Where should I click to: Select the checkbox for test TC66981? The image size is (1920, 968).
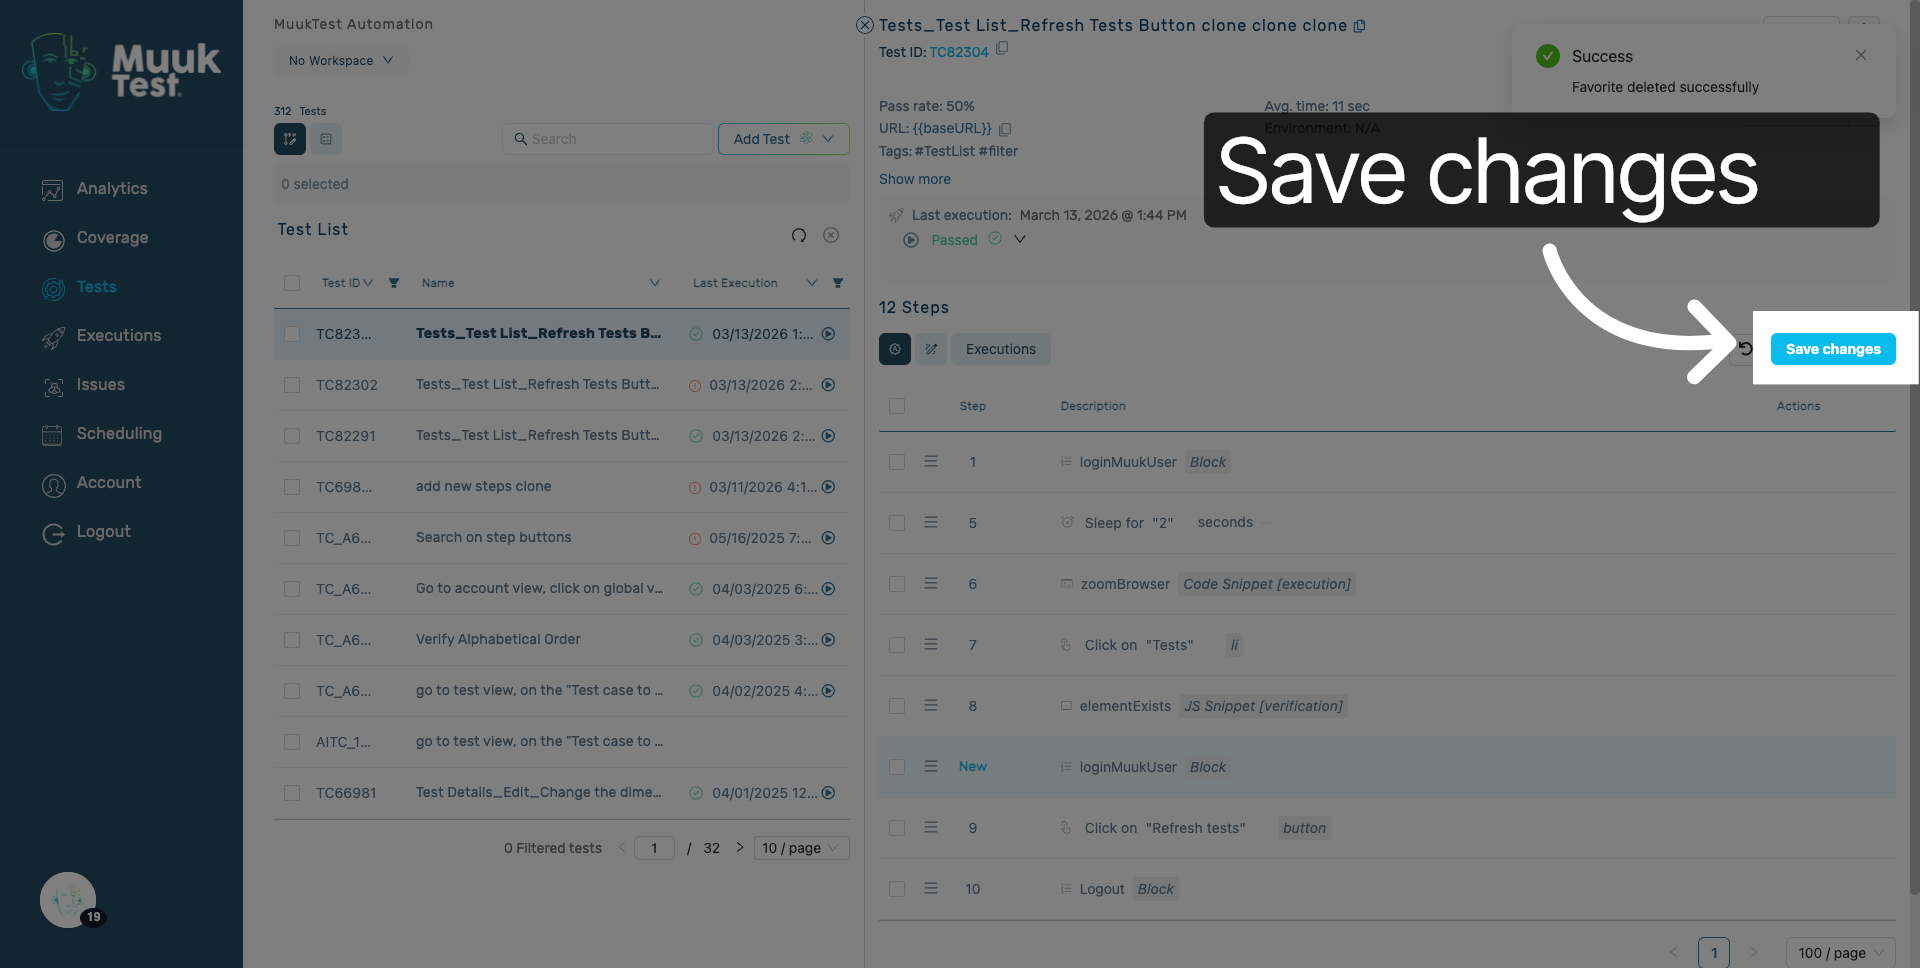click(x=292, y=793)
